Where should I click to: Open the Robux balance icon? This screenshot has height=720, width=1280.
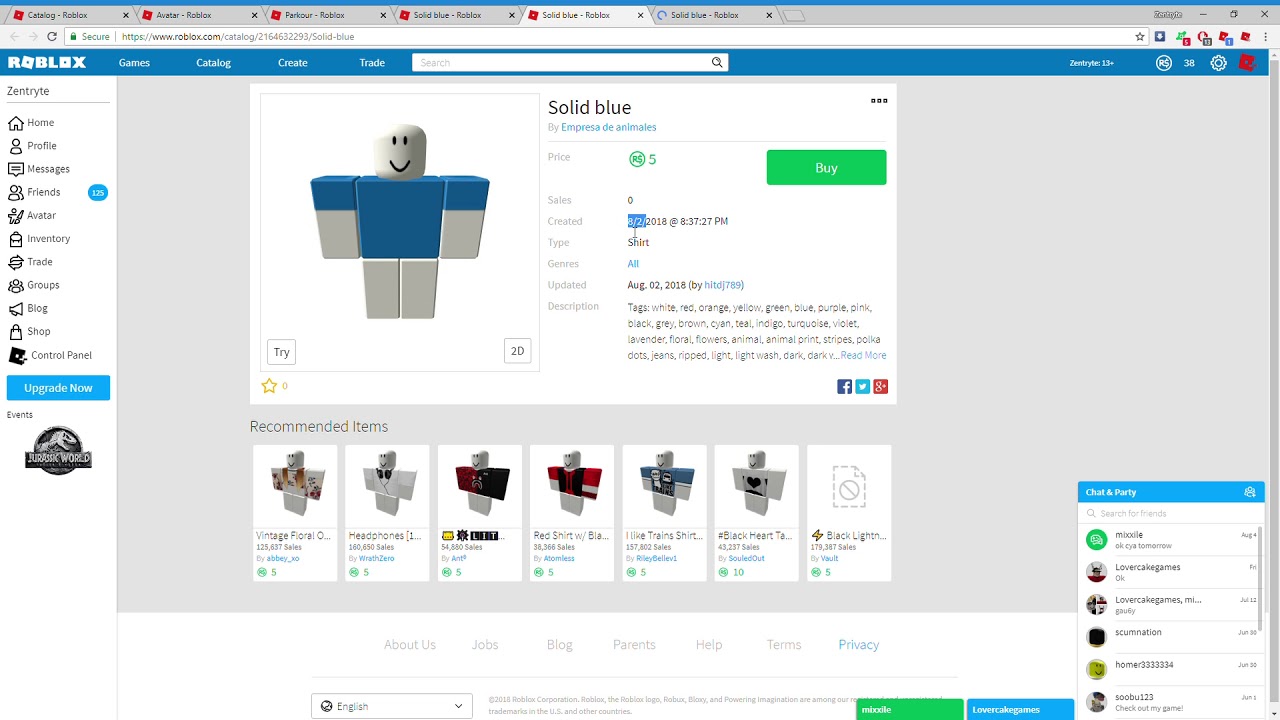tap(1164, 63)
